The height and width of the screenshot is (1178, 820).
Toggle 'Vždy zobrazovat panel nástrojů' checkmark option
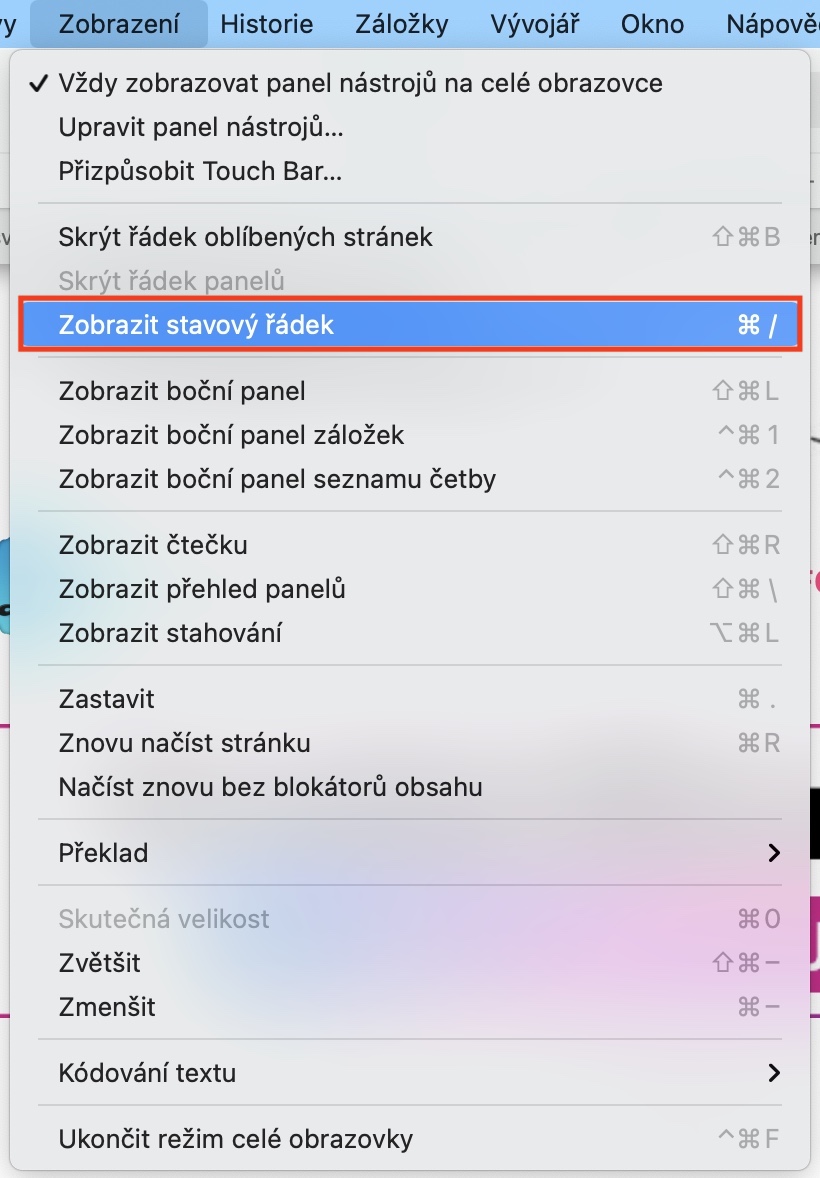360,83
